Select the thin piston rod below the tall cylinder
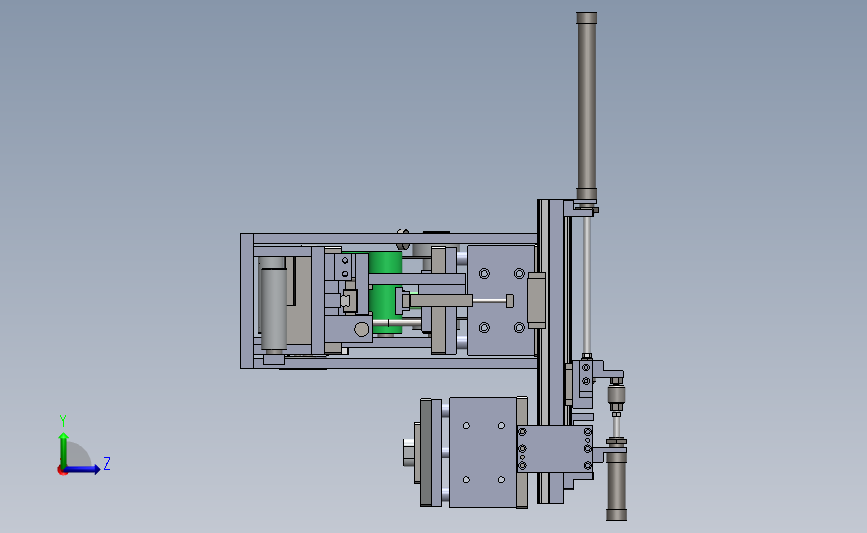867x533 pixels. click(587, 283)
